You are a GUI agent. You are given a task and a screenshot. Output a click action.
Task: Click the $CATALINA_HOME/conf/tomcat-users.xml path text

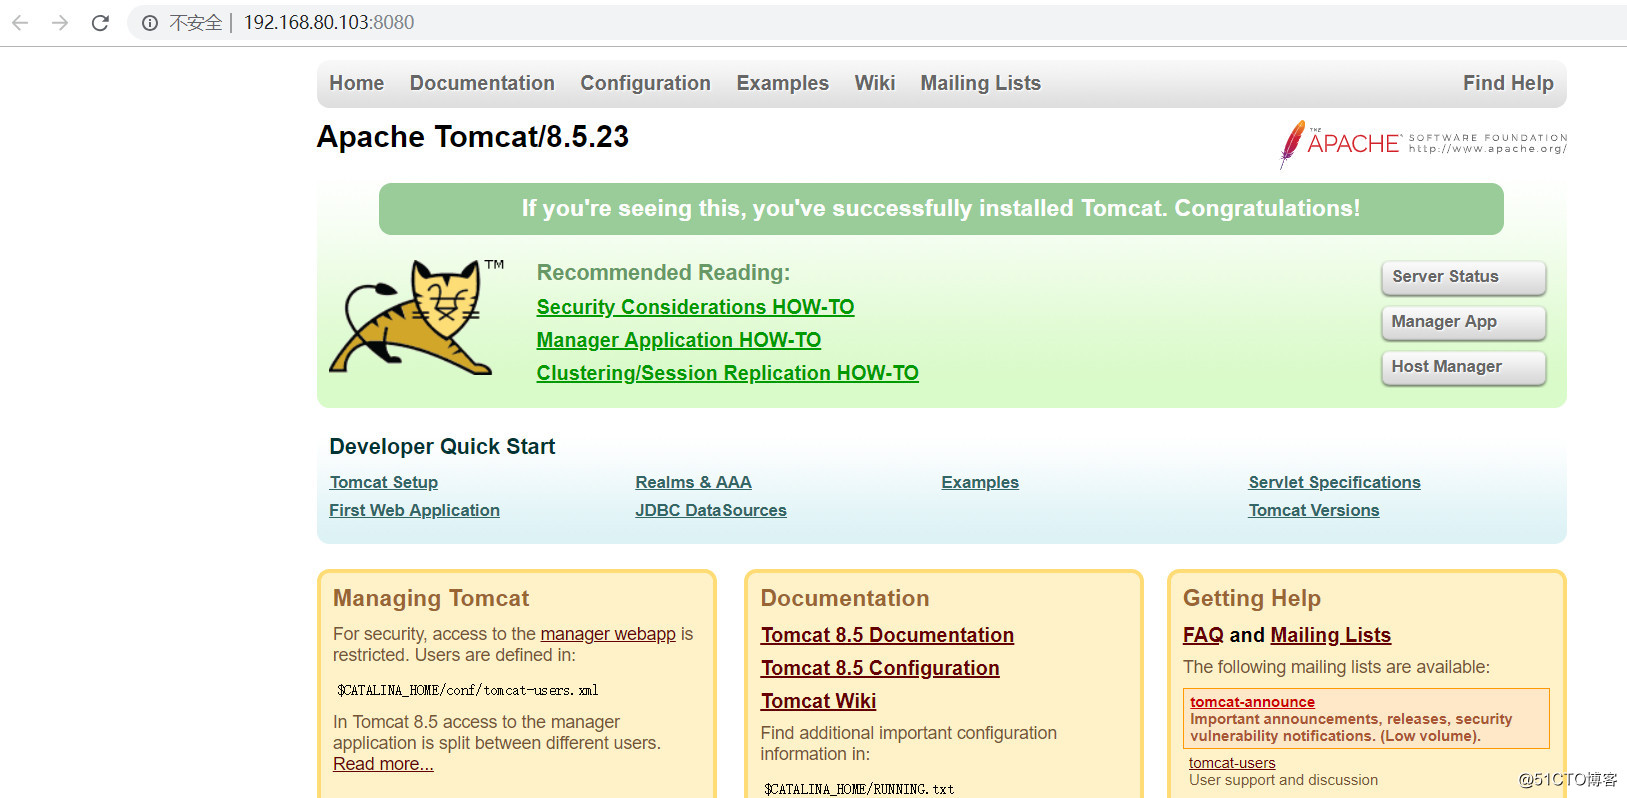point(468,690)
